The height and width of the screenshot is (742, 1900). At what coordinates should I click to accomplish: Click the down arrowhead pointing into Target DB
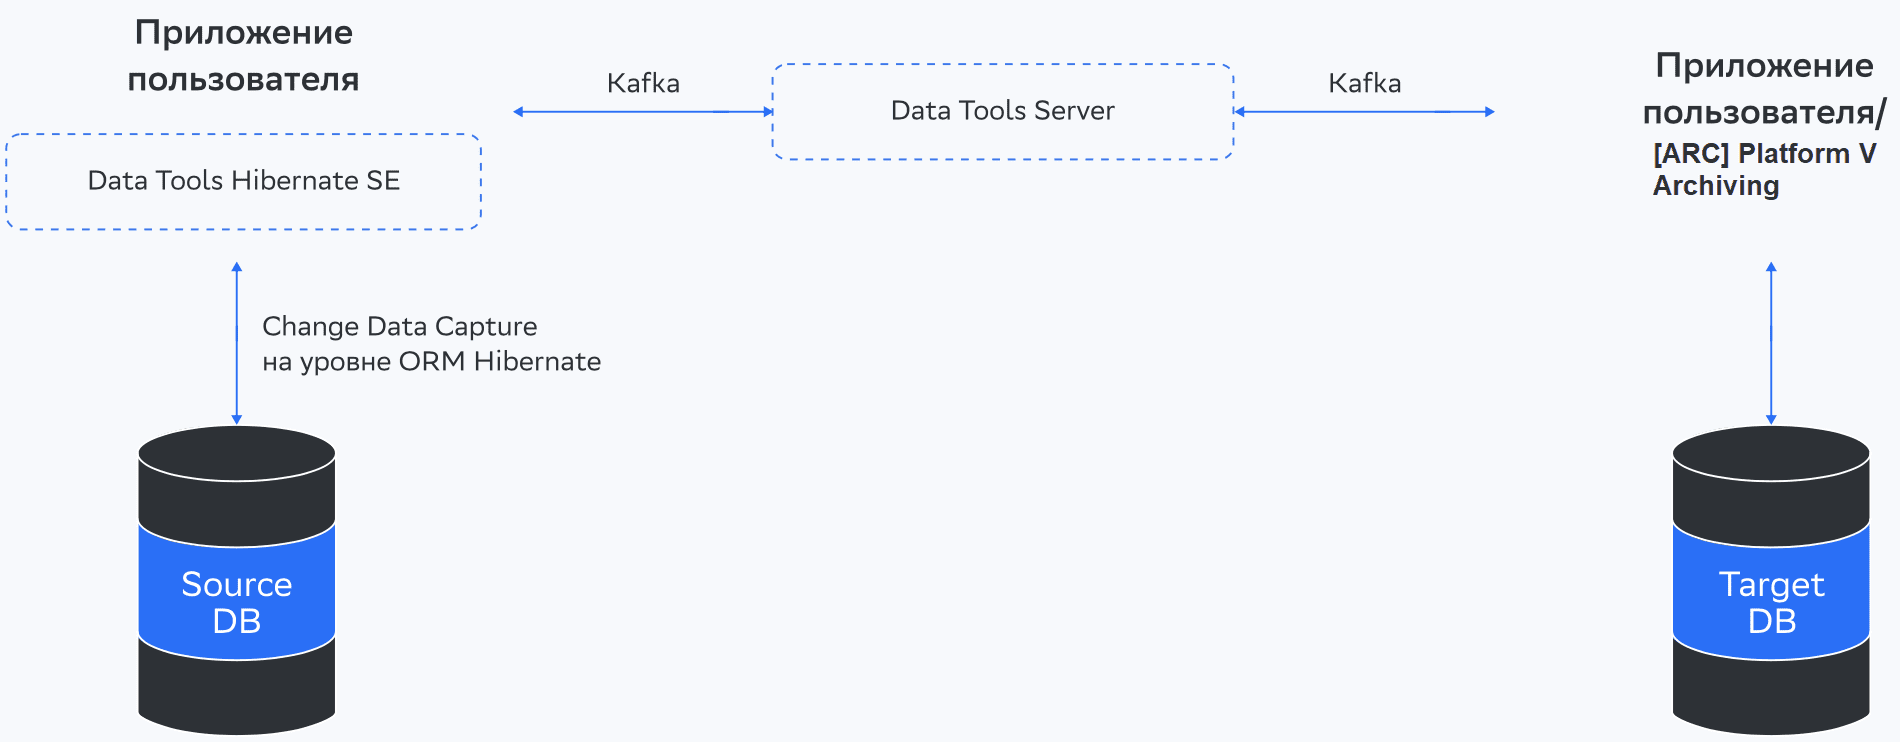1771,419
